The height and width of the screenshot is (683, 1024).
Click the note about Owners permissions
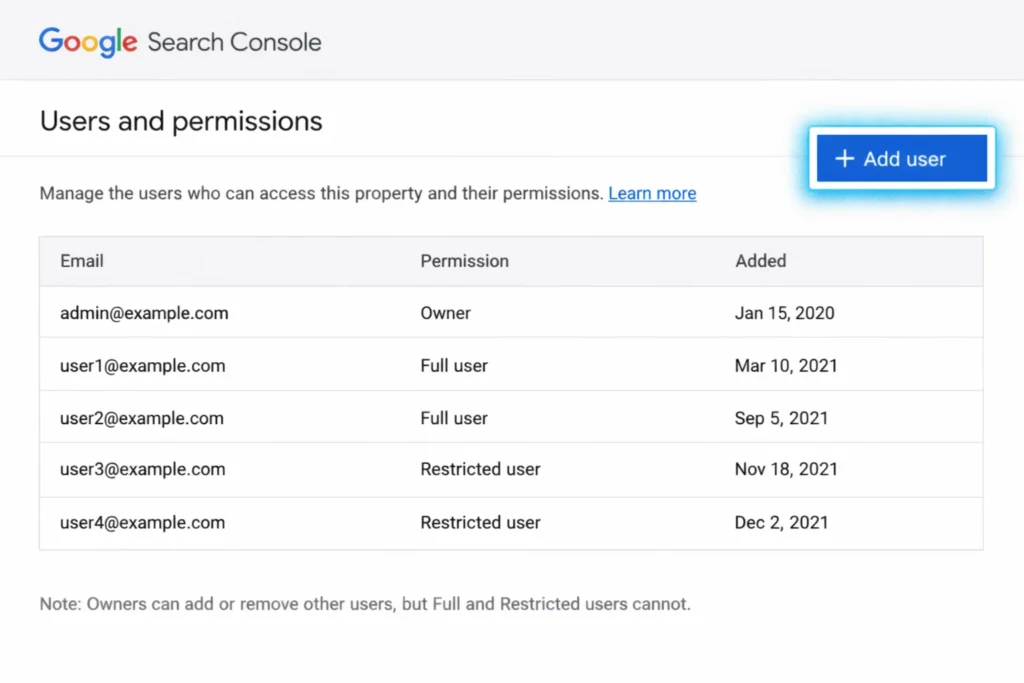[365, 604]
